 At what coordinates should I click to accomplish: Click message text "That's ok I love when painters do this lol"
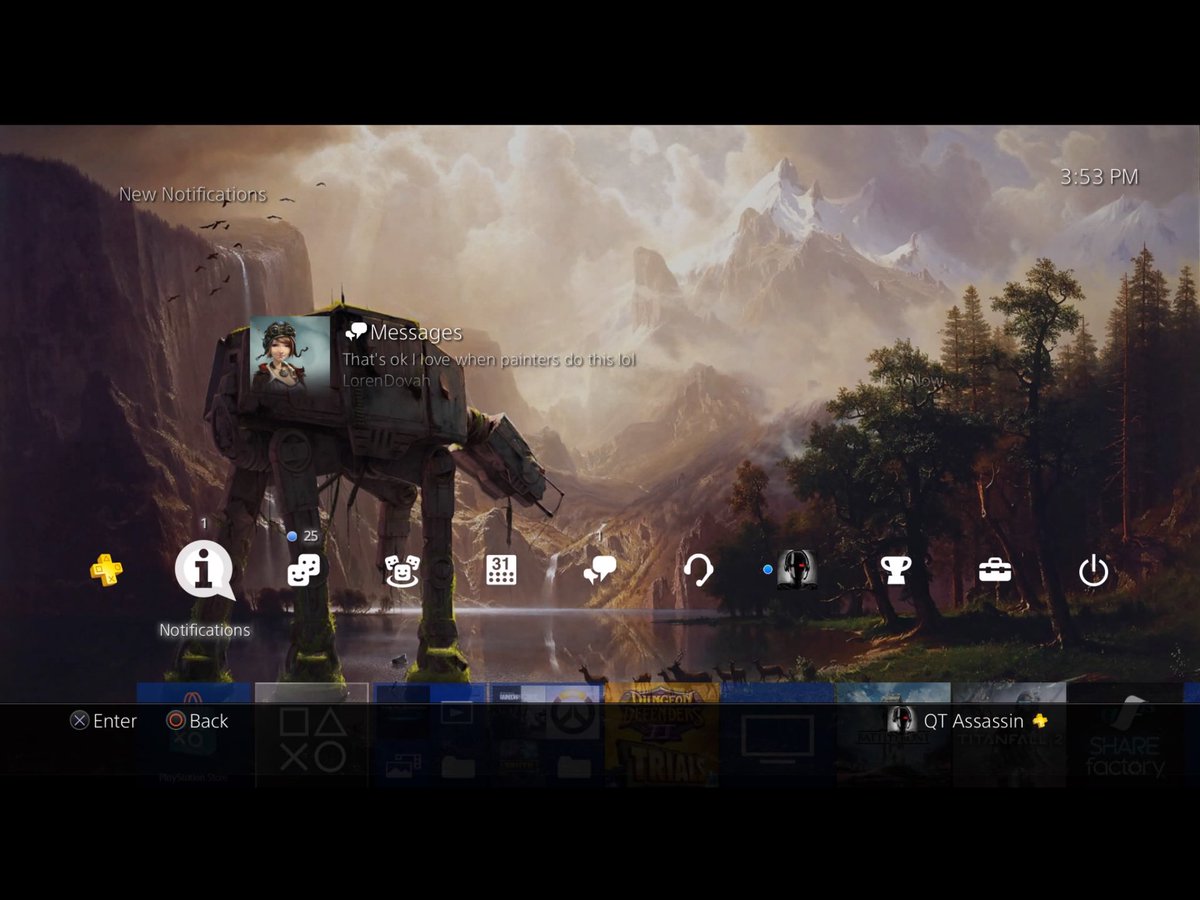pos(489,359)
